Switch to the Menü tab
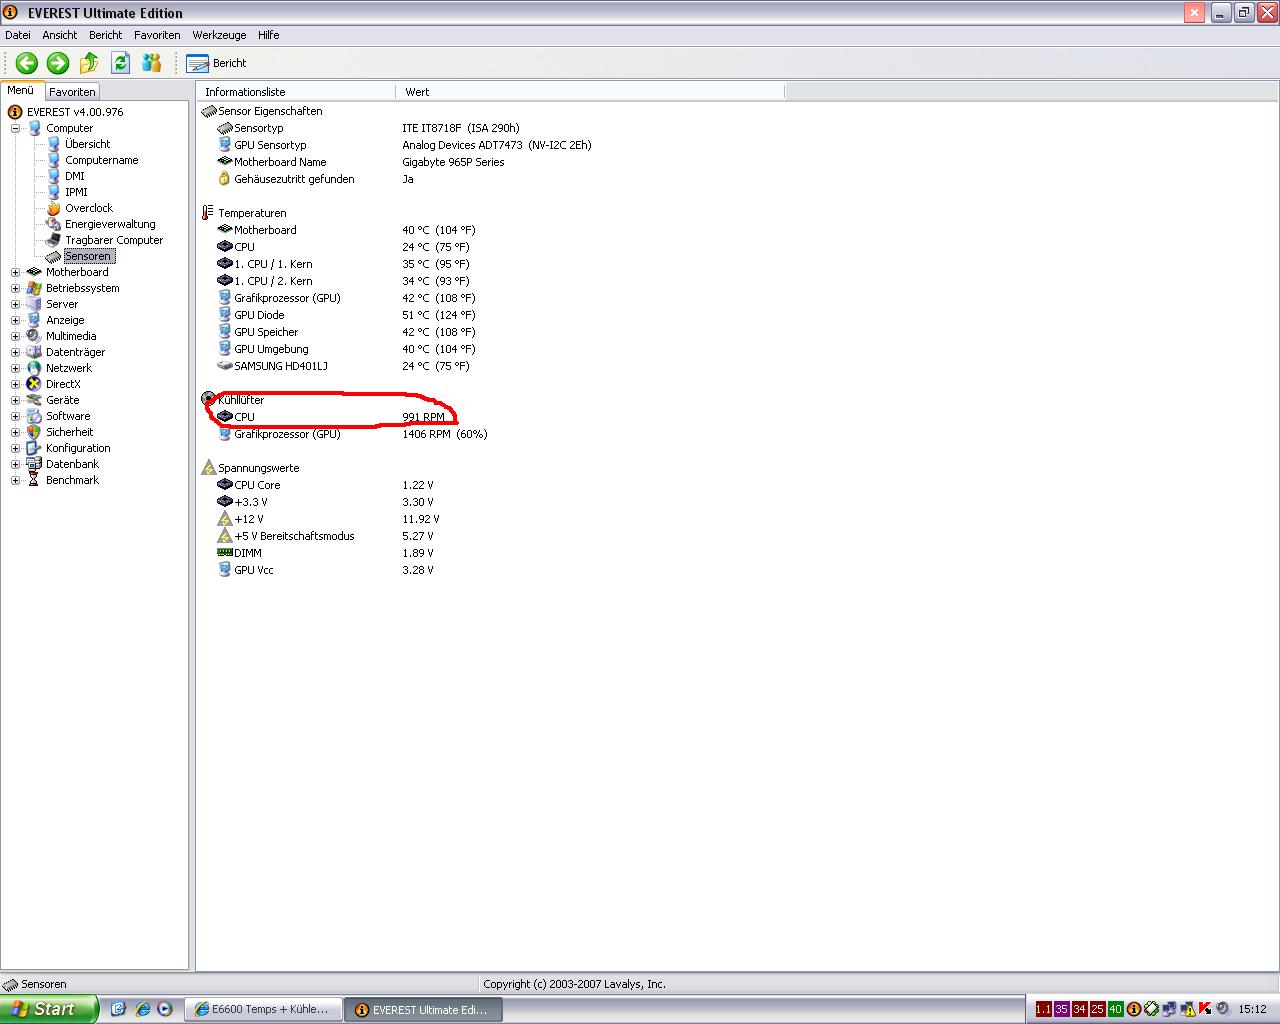 (x=21, y=90)
